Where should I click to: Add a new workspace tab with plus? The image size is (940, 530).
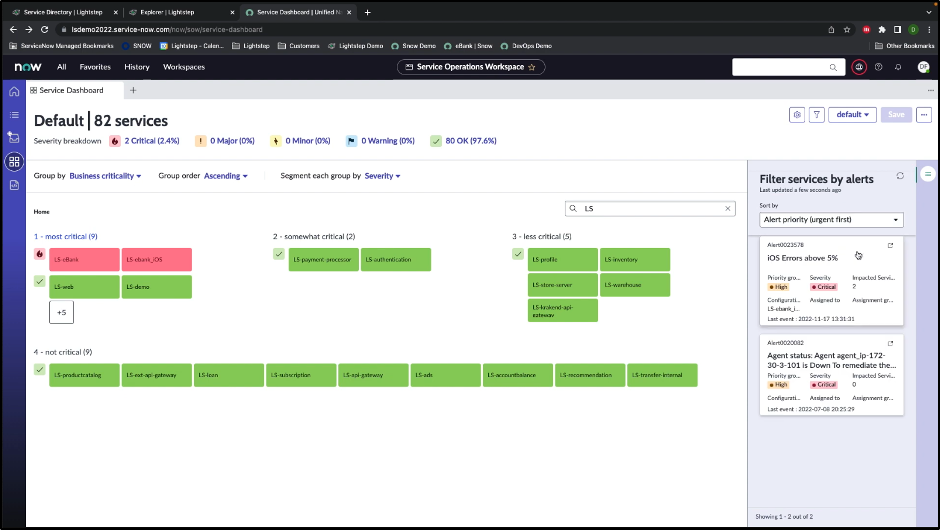click(x=133, y=91)
